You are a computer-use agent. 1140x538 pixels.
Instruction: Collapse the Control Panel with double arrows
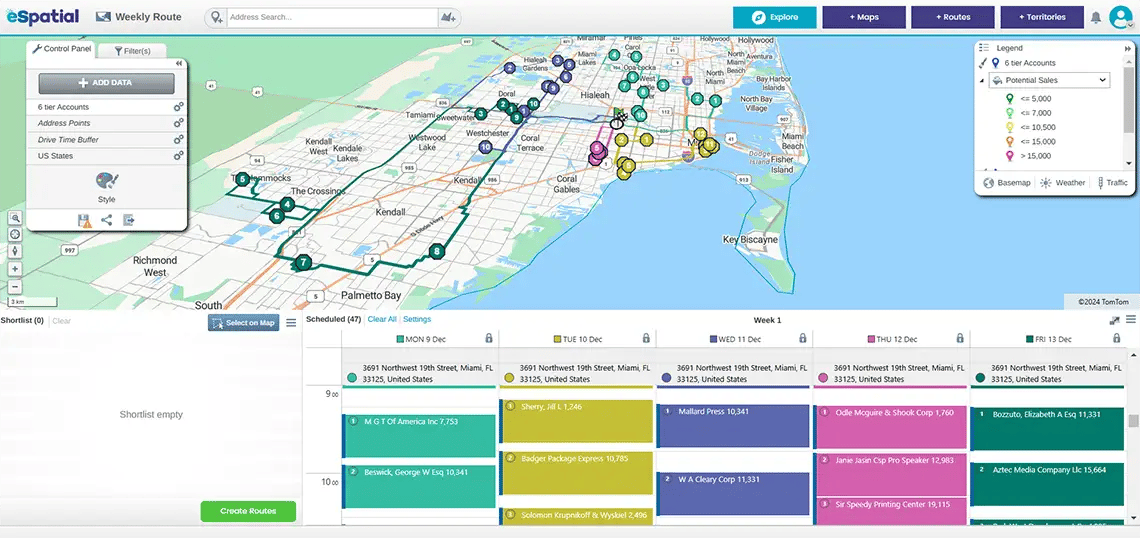point(179,63)
